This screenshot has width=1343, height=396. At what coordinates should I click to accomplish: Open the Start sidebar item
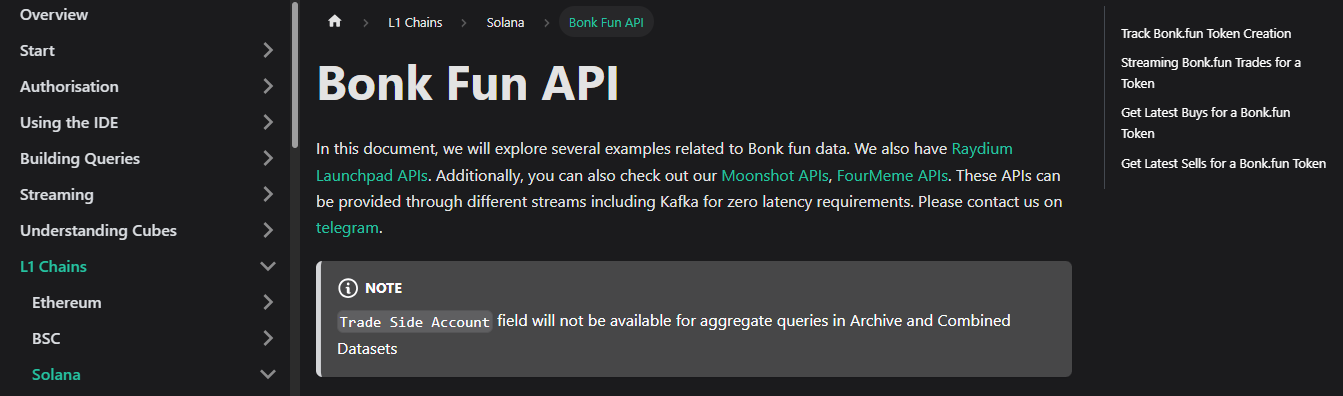tap(37, 50)
